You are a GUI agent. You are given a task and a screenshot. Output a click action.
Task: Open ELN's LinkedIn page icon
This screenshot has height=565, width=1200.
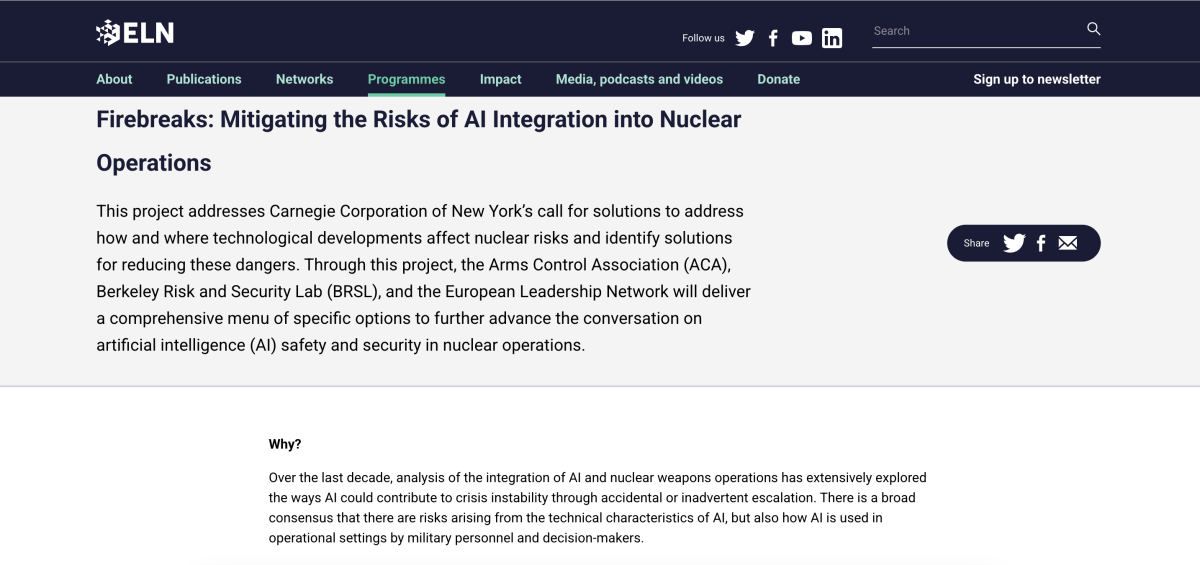coord(832,38)
